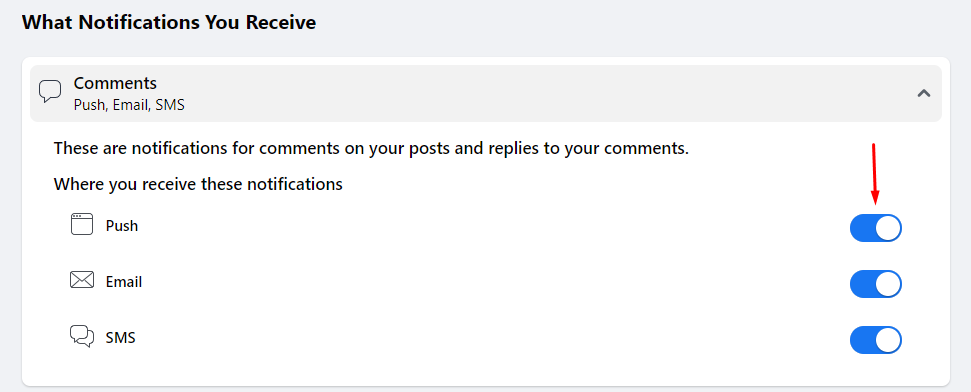971x392 pixels.
Task: Click the SMS chat bubbles icon
Action: (82, 336)
